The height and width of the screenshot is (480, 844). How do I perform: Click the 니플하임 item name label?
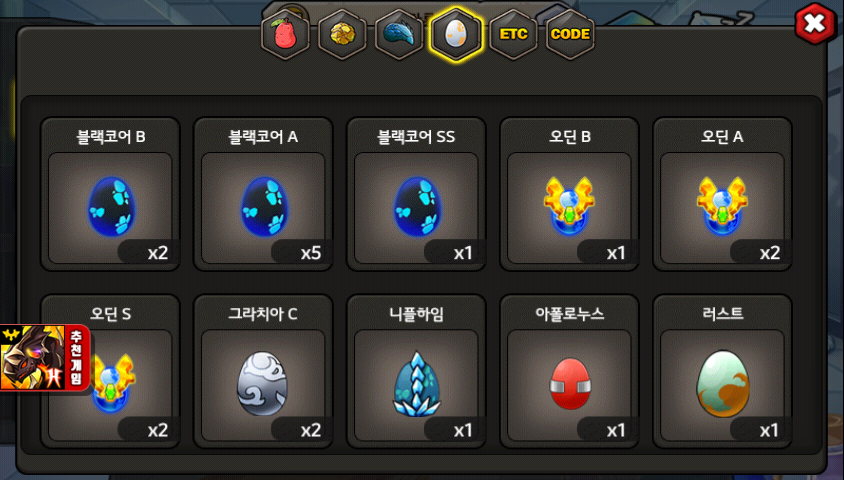pos(416,314)
